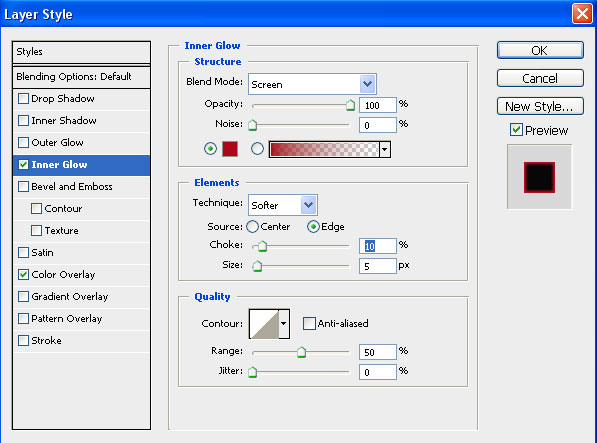Select the Center source radio button

pyautogui.click(x=252, y=226)
